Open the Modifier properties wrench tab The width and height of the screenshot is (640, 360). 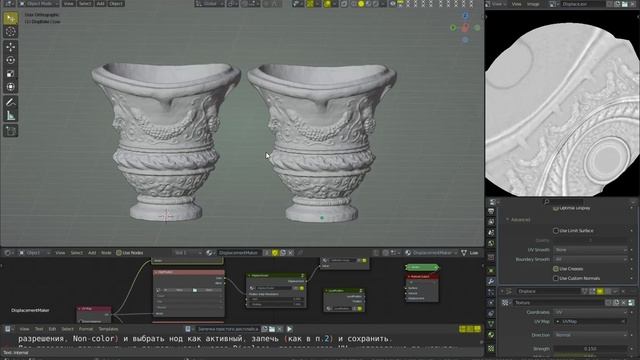[491, 282]
